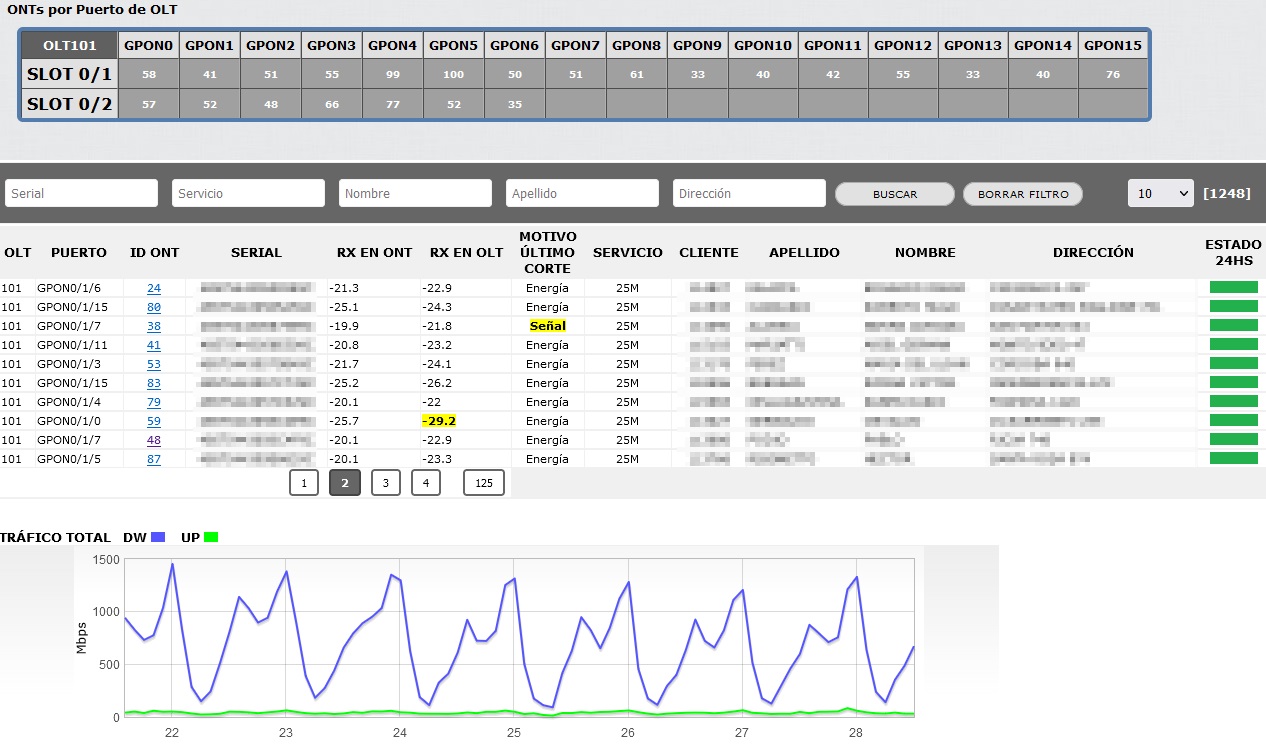Click the Apellido search field
The width and height of the screenshot is (1266, 749).
(582, 193)
